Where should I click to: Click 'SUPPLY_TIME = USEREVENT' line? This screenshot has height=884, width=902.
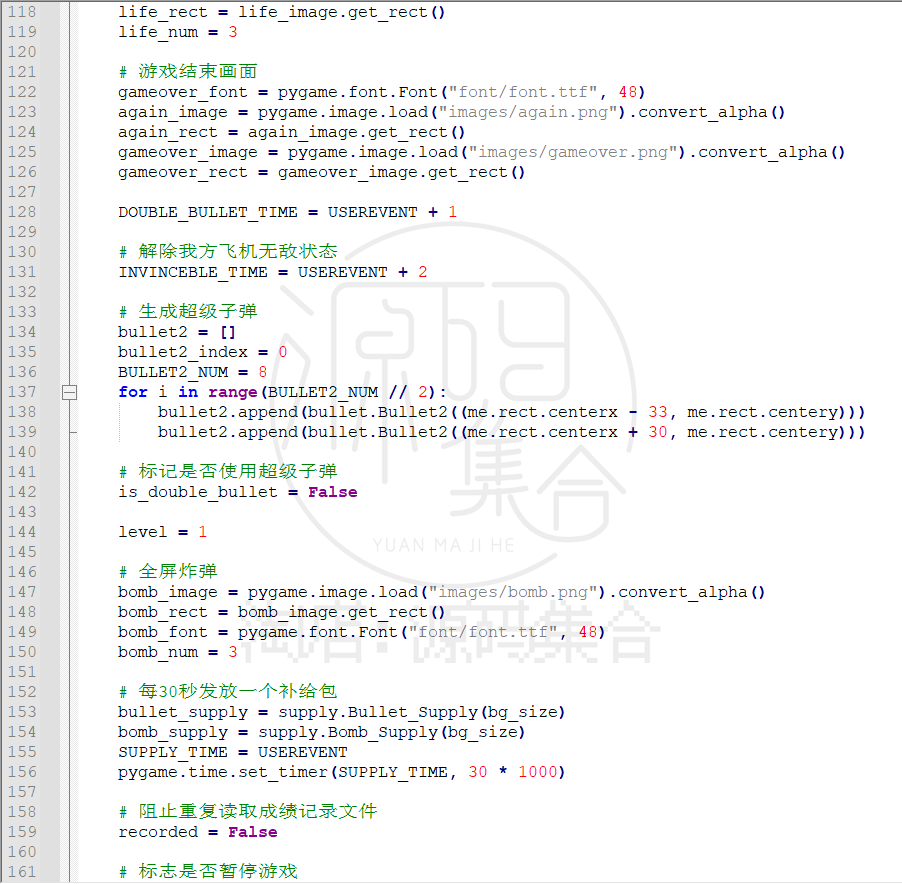233,752
